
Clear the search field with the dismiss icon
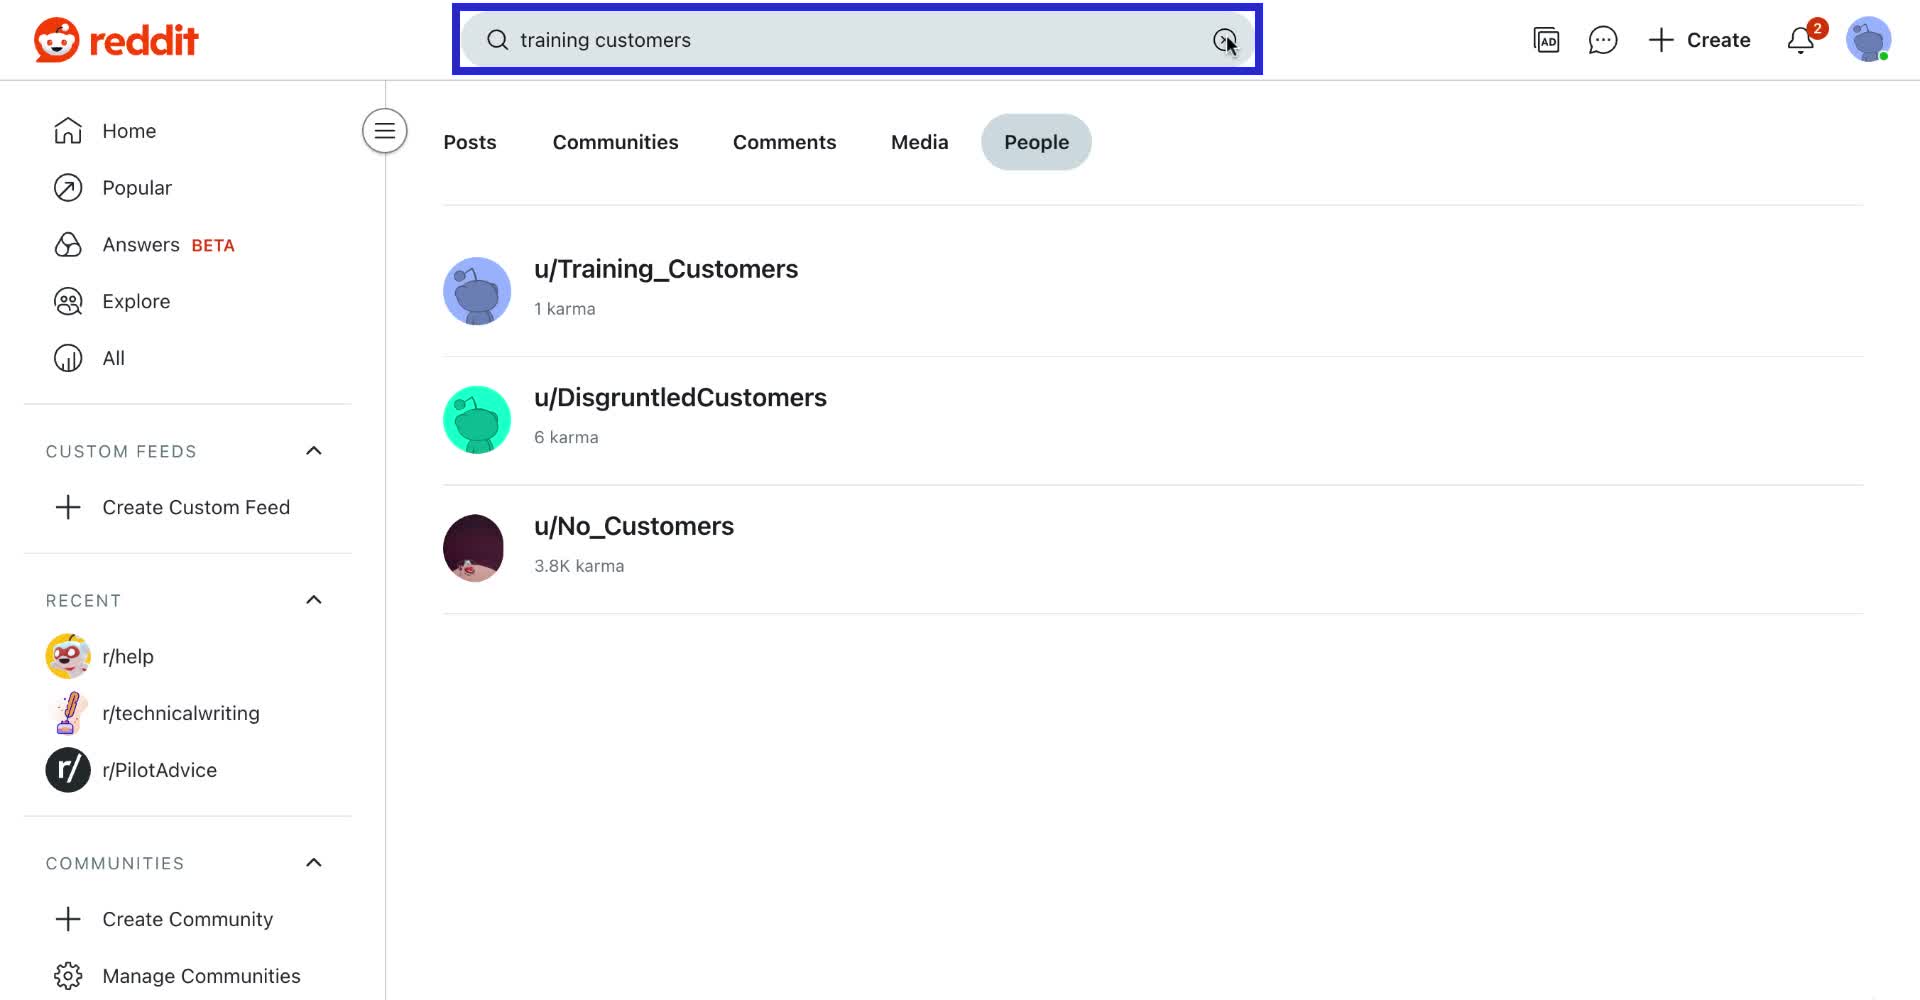1225,40
